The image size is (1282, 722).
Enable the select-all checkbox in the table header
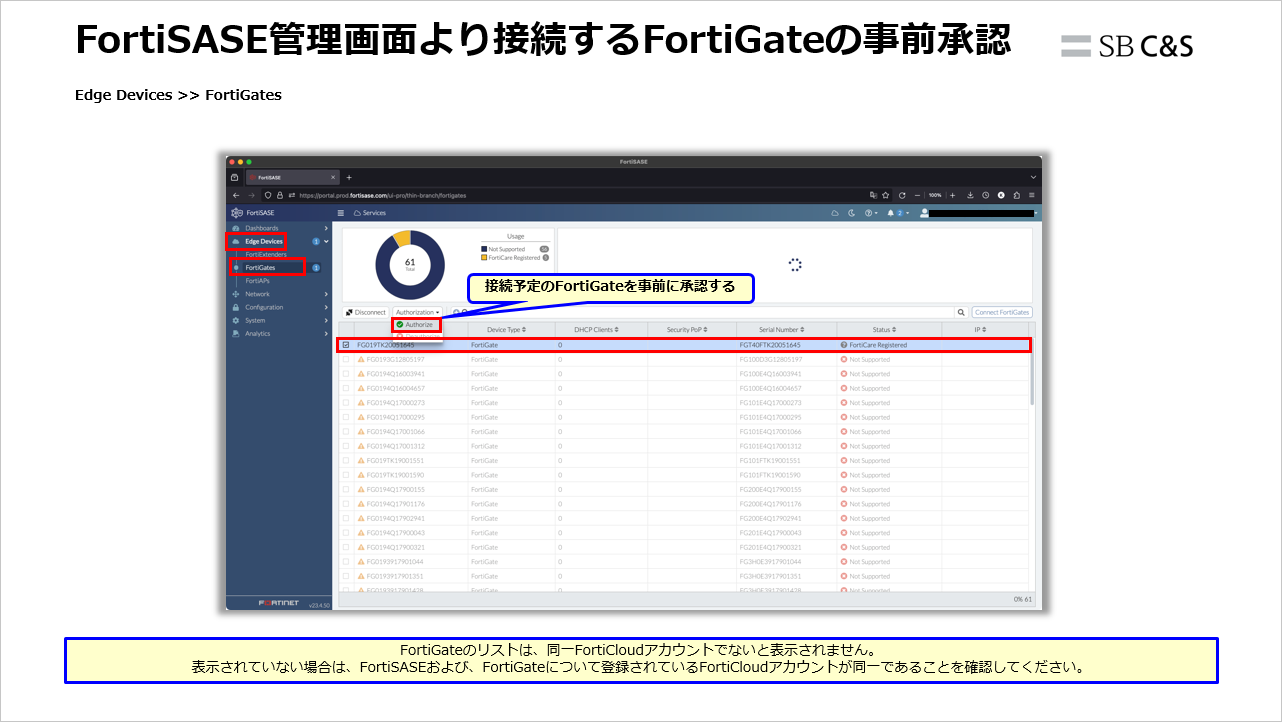click(347, 329)
